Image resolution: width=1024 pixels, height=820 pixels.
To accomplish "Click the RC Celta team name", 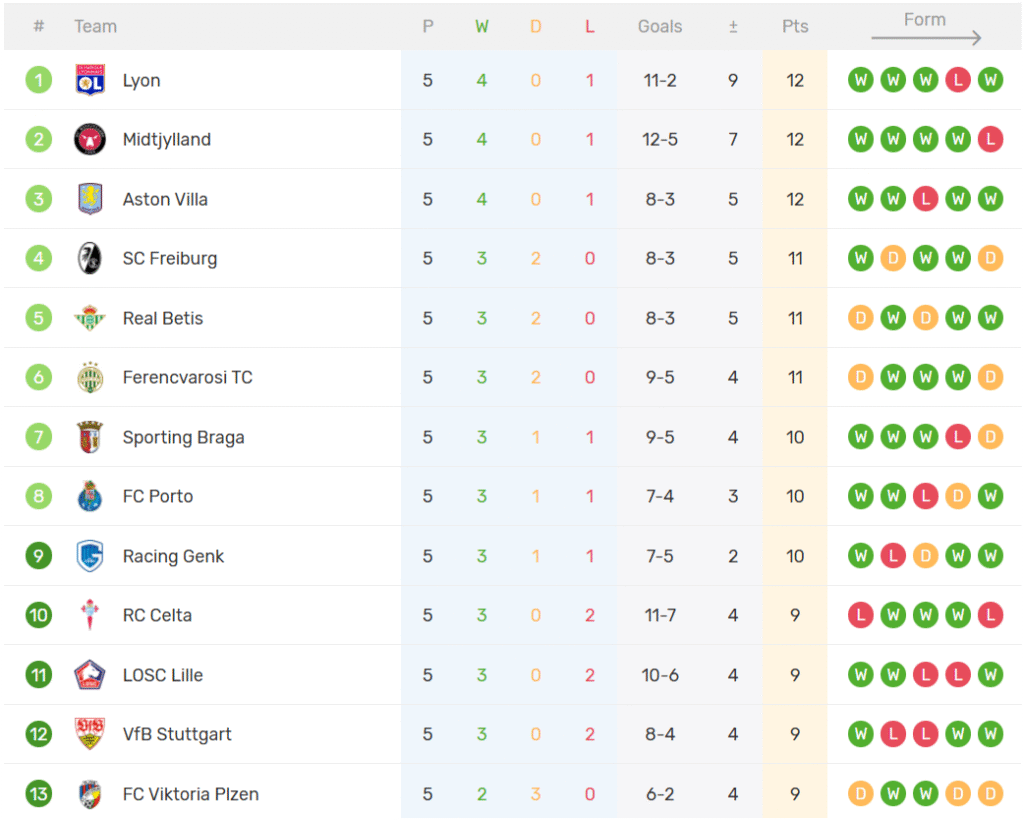I will (157, 615).
